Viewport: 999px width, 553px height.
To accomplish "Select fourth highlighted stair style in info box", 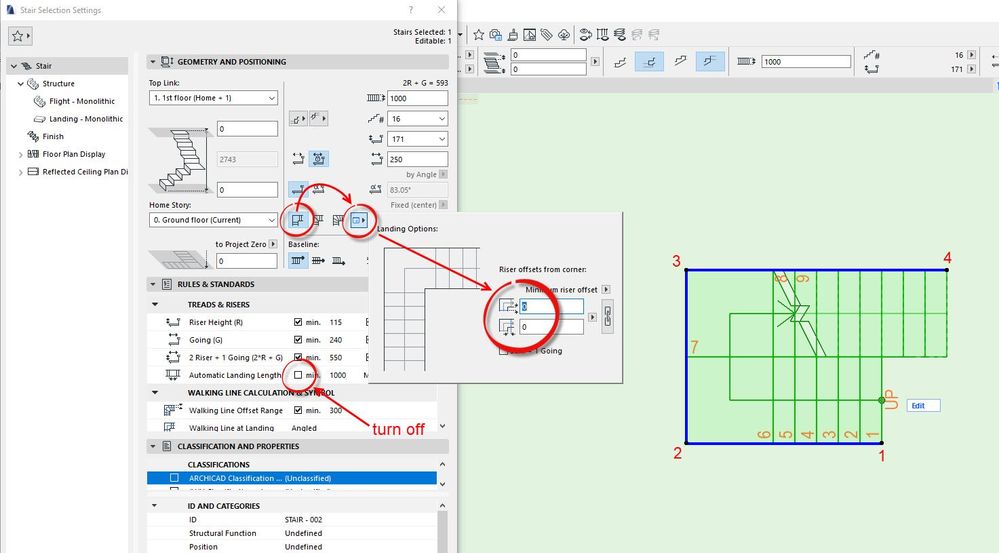I will point(710,62).
